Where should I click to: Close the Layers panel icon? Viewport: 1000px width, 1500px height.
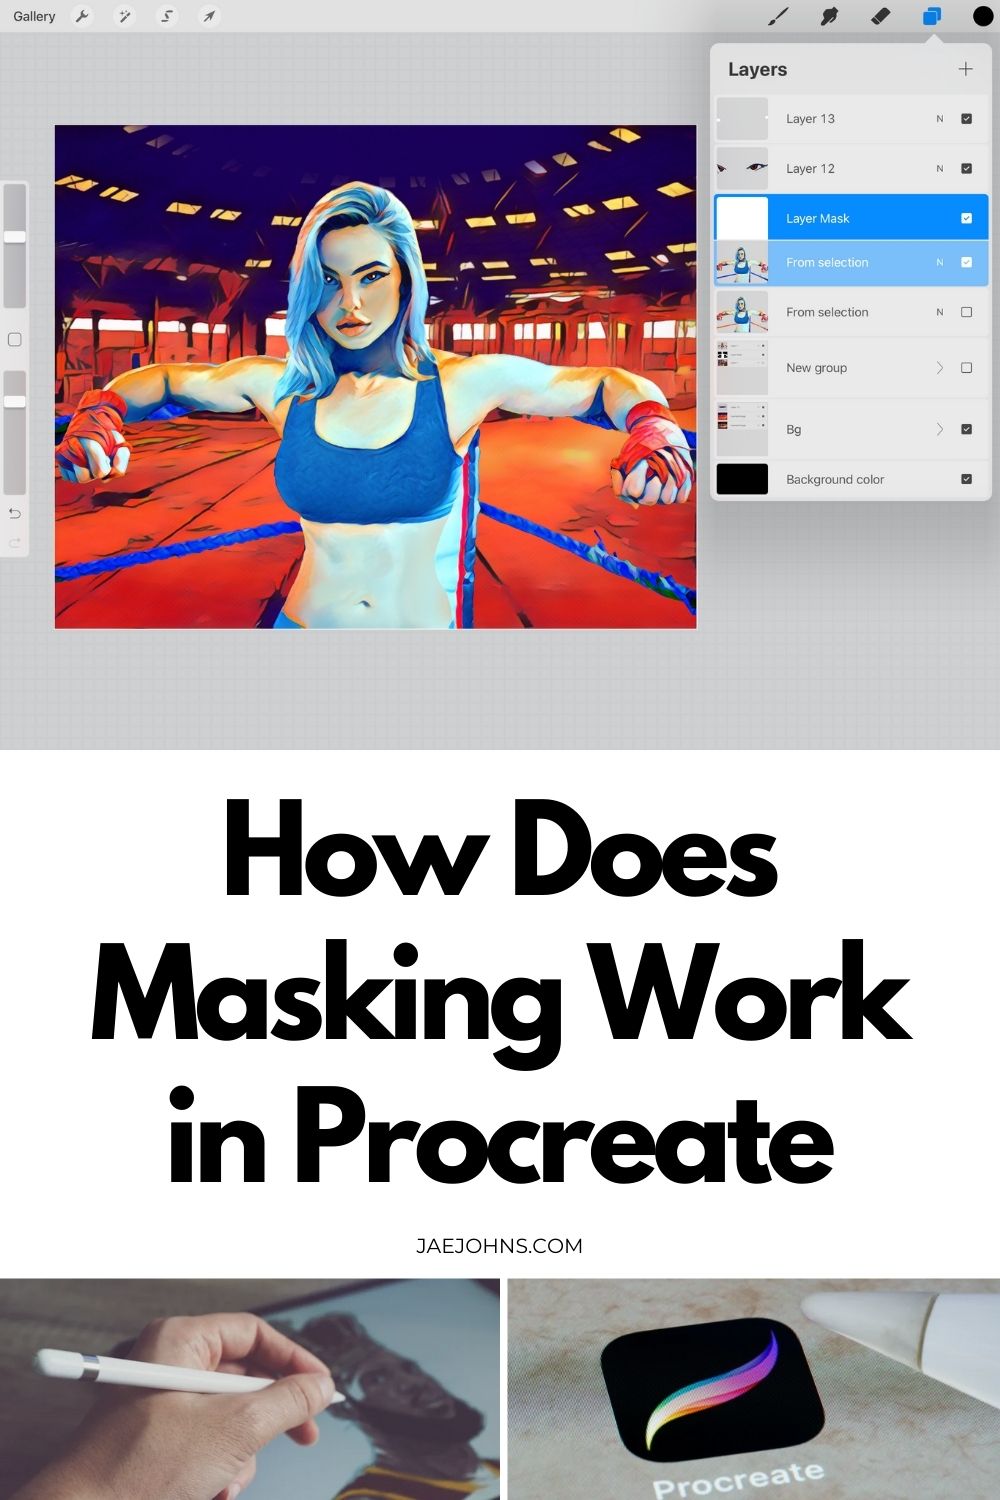(932, 16)
